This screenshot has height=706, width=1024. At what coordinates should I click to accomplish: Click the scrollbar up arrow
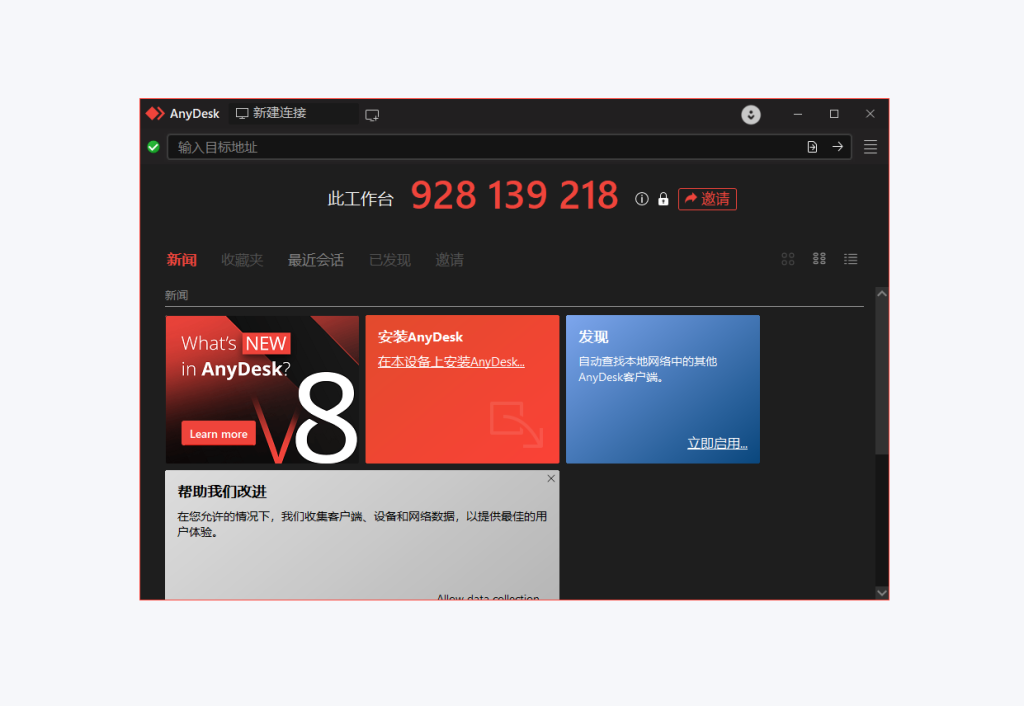(x=882, y=294)
